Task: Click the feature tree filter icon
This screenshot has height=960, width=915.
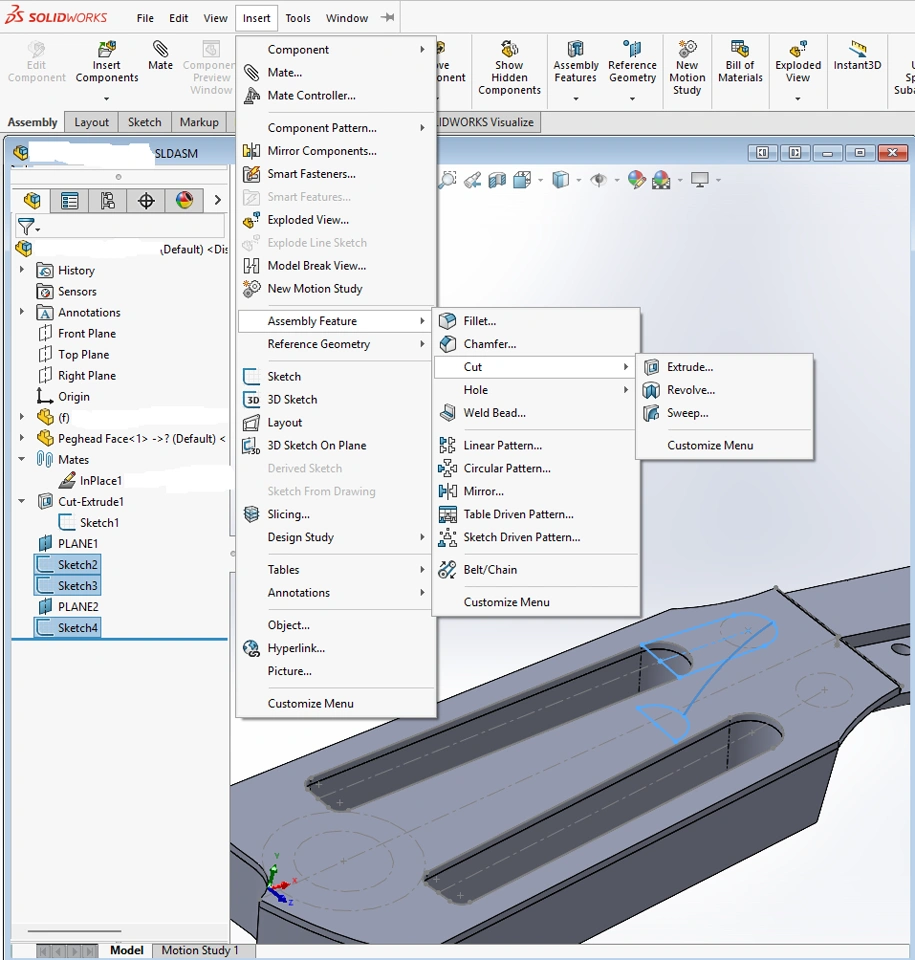Action: (x=27, y=227)
